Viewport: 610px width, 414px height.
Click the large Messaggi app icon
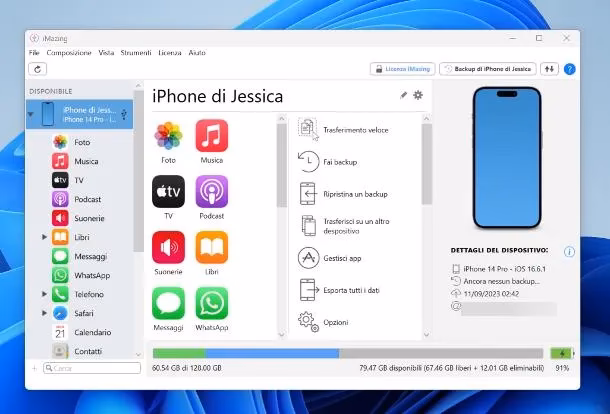[x=168, y=303]
